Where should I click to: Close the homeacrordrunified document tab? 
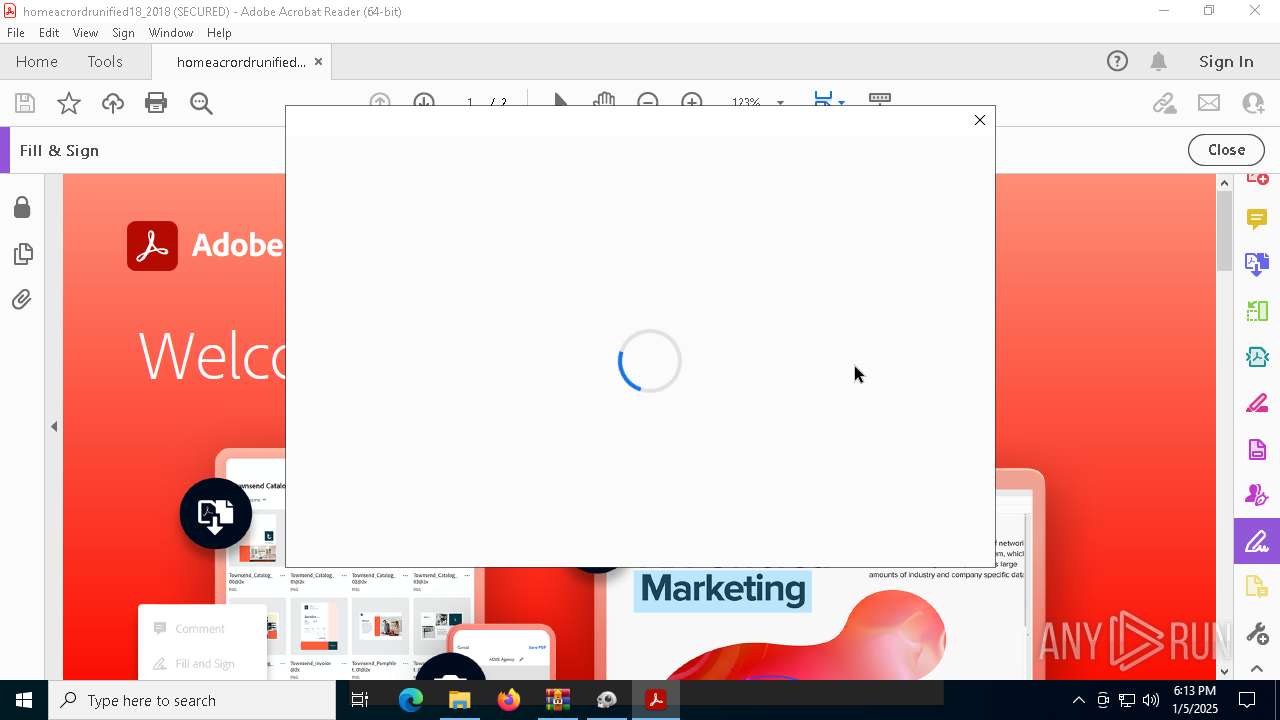tap(318, 62)
